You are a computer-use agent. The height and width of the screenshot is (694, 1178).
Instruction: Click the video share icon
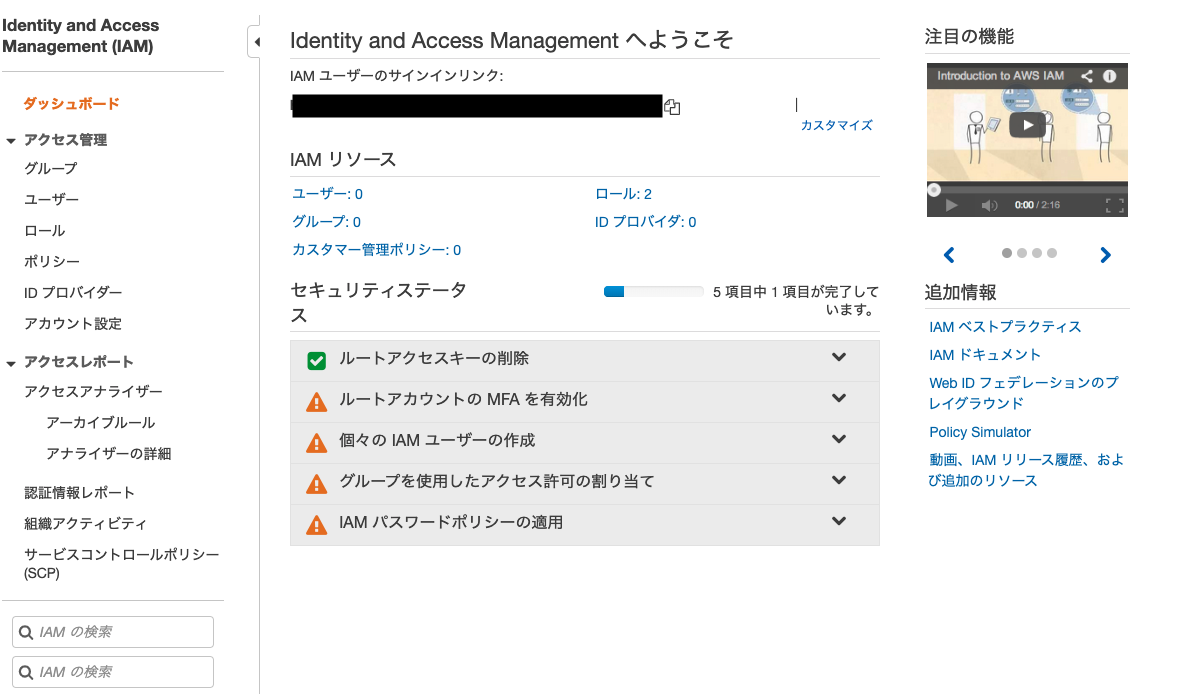click(x=1087, y=76)
